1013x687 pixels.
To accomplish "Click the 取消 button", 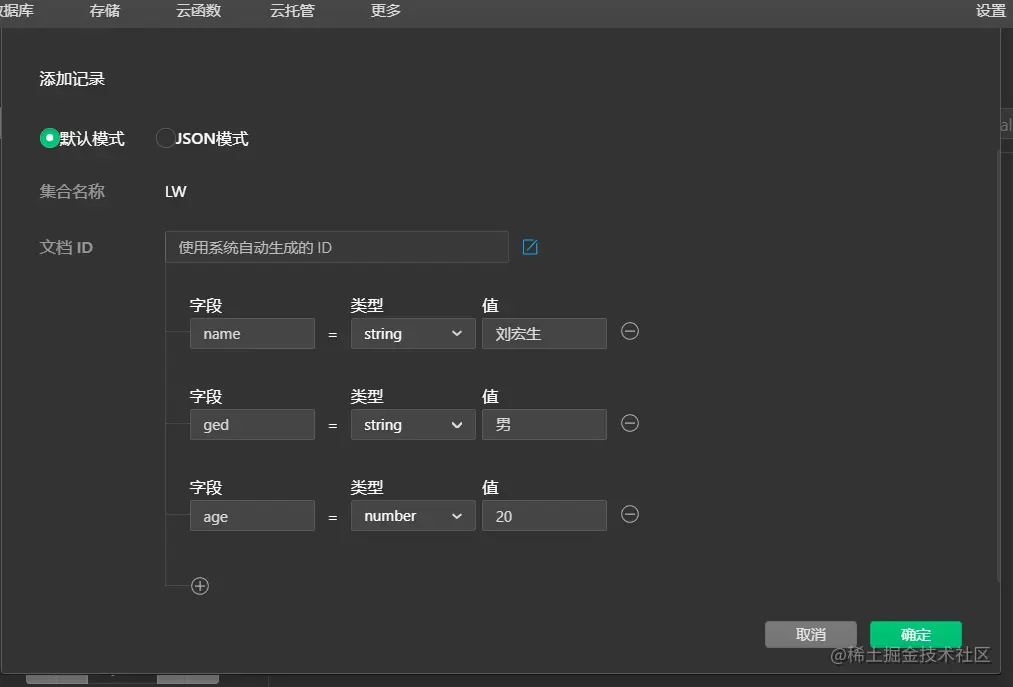I will [x=811, y=635].
